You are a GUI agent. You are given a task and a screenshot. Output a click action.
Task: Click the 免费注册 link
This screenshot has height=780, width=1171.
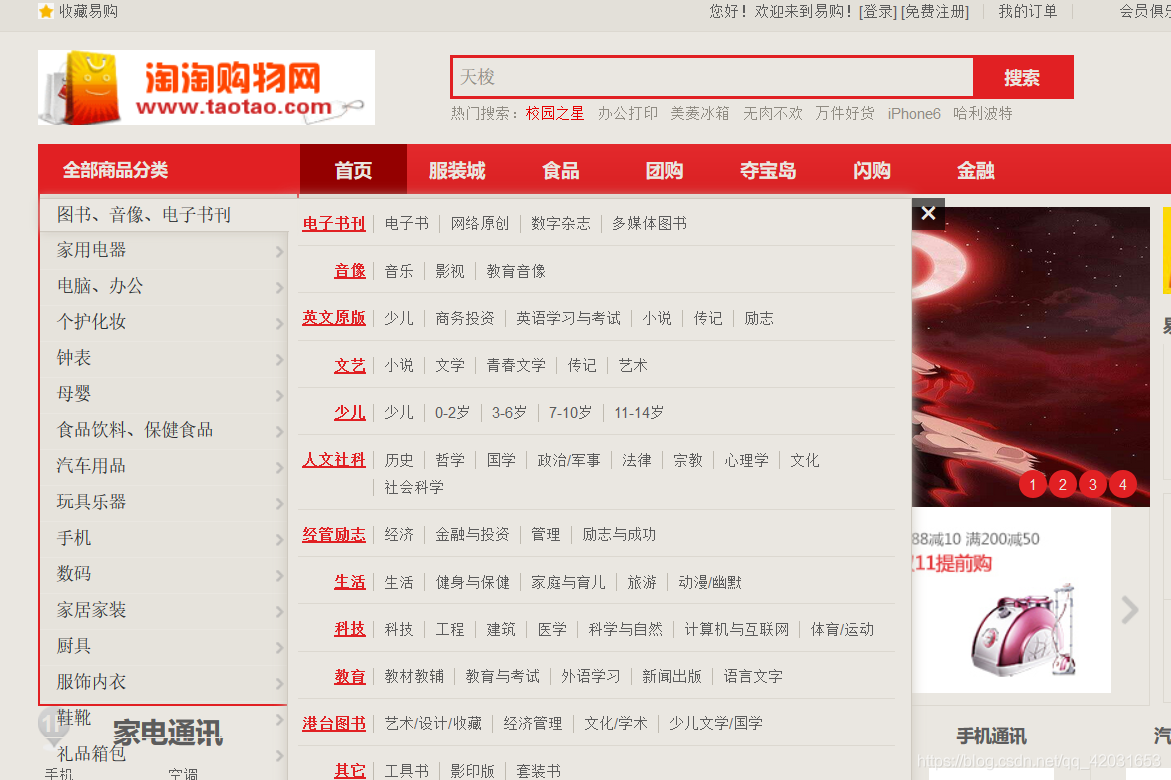(x=935, y=11)
